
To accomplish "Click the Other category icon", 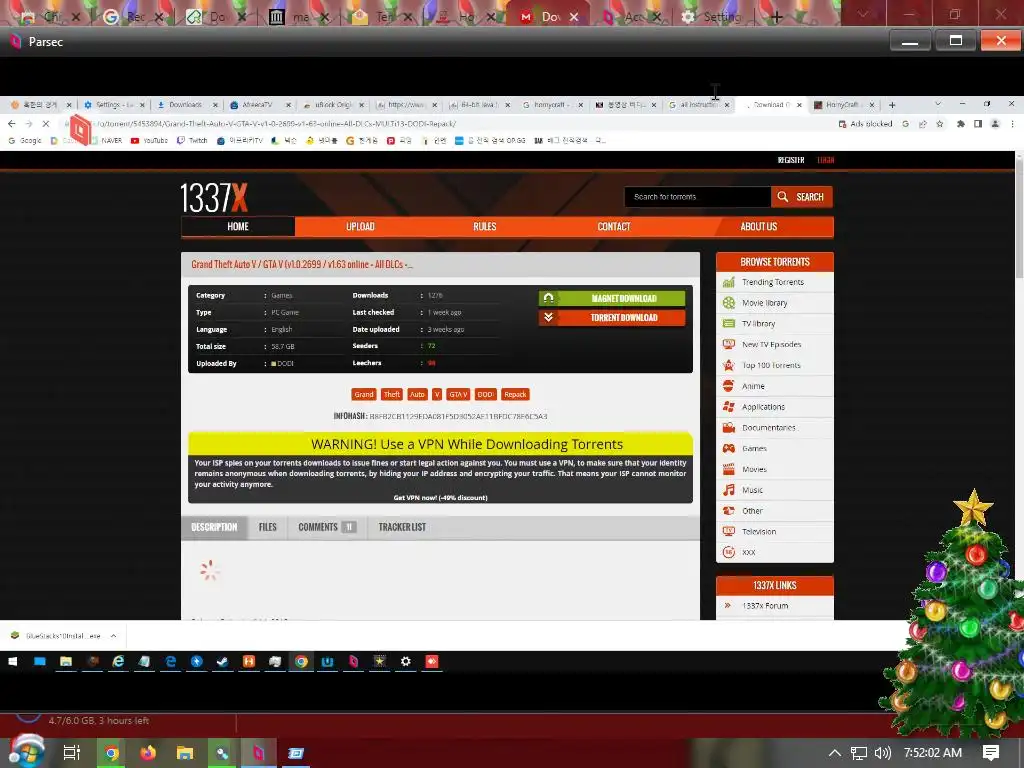I will coord(729,511).
